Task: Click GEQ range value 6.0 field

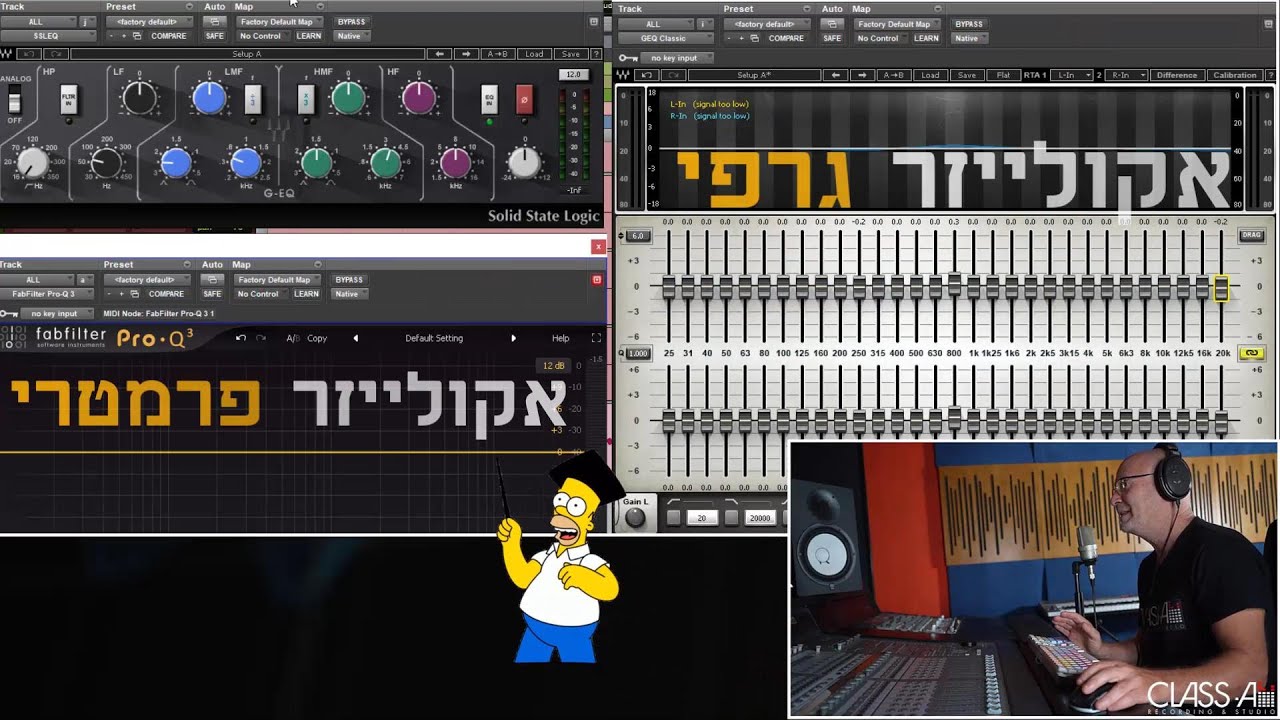Action: [x=637, y=236]
